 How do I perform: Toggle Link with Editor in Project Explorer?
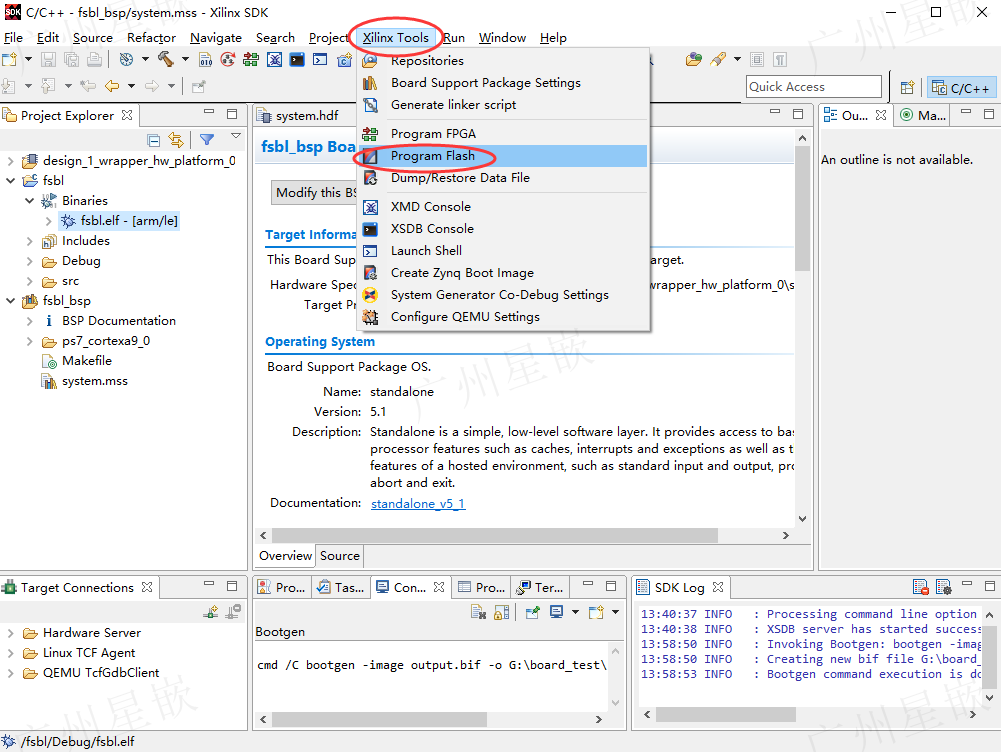click(x=176, y=140)
